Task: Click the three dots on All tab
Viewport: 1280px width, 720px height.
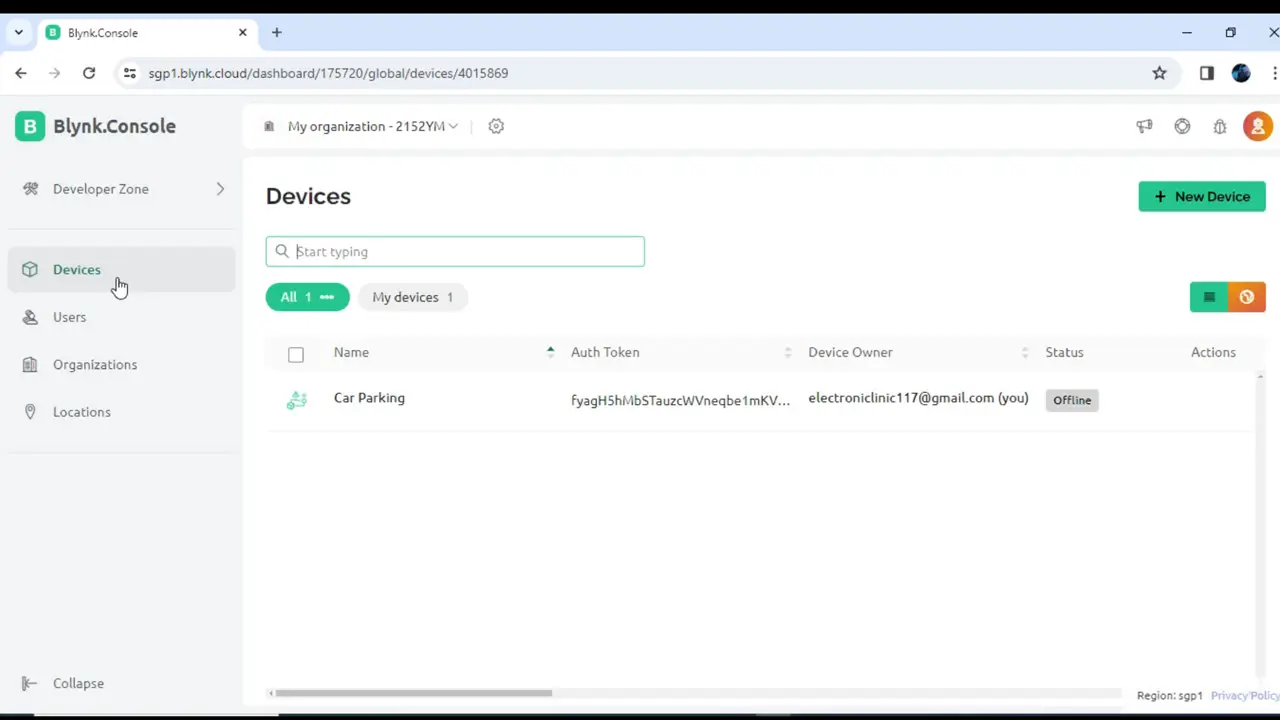Action: point(327,297)
